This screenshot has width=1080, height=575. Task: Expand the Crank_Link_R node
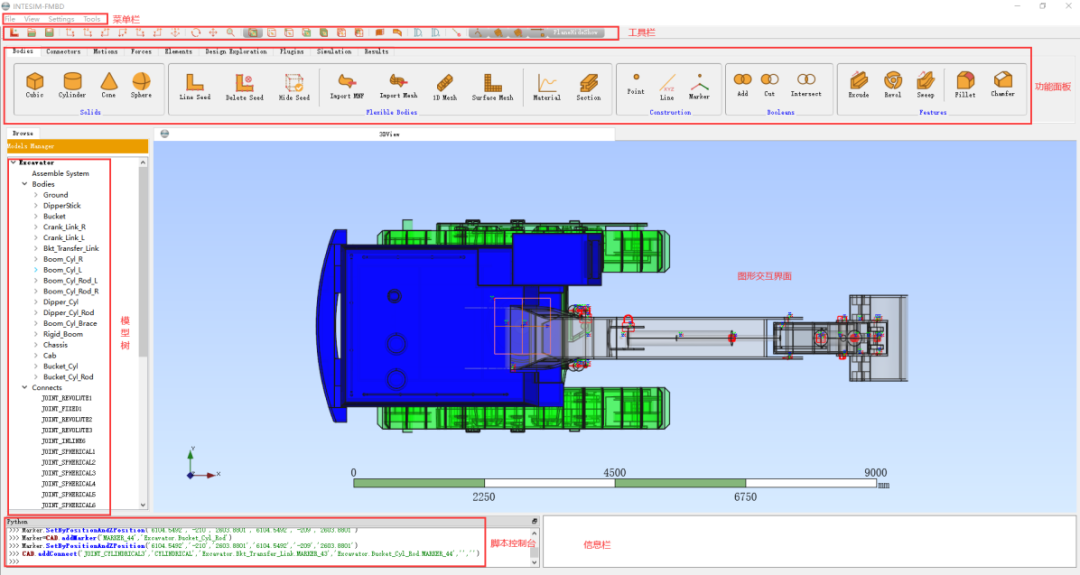pyautogui.click(x=36, y=227)
